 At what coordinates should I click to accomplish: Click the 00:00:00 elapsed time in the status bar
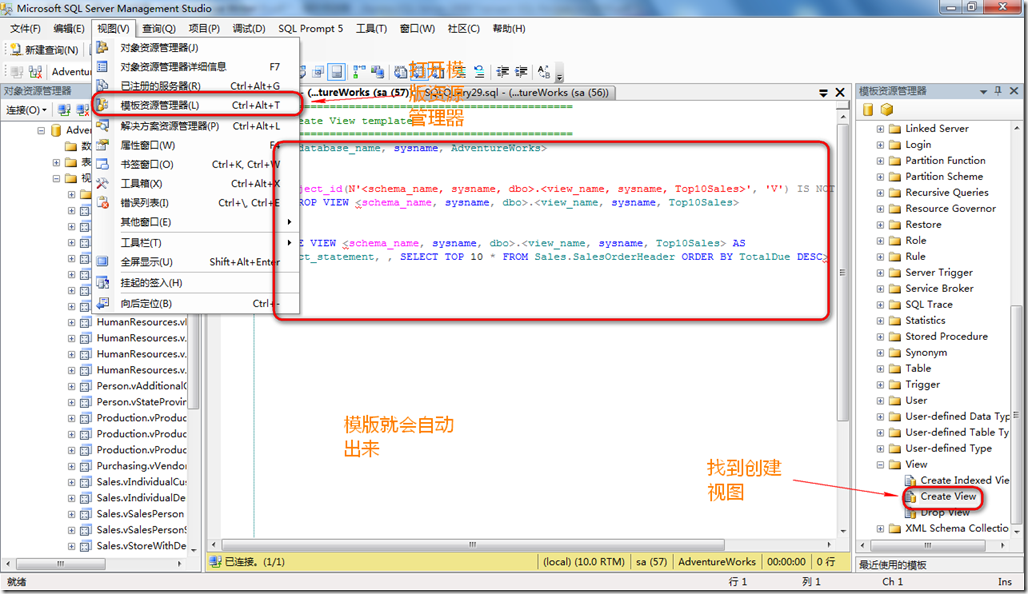click(x=786, y=562)
